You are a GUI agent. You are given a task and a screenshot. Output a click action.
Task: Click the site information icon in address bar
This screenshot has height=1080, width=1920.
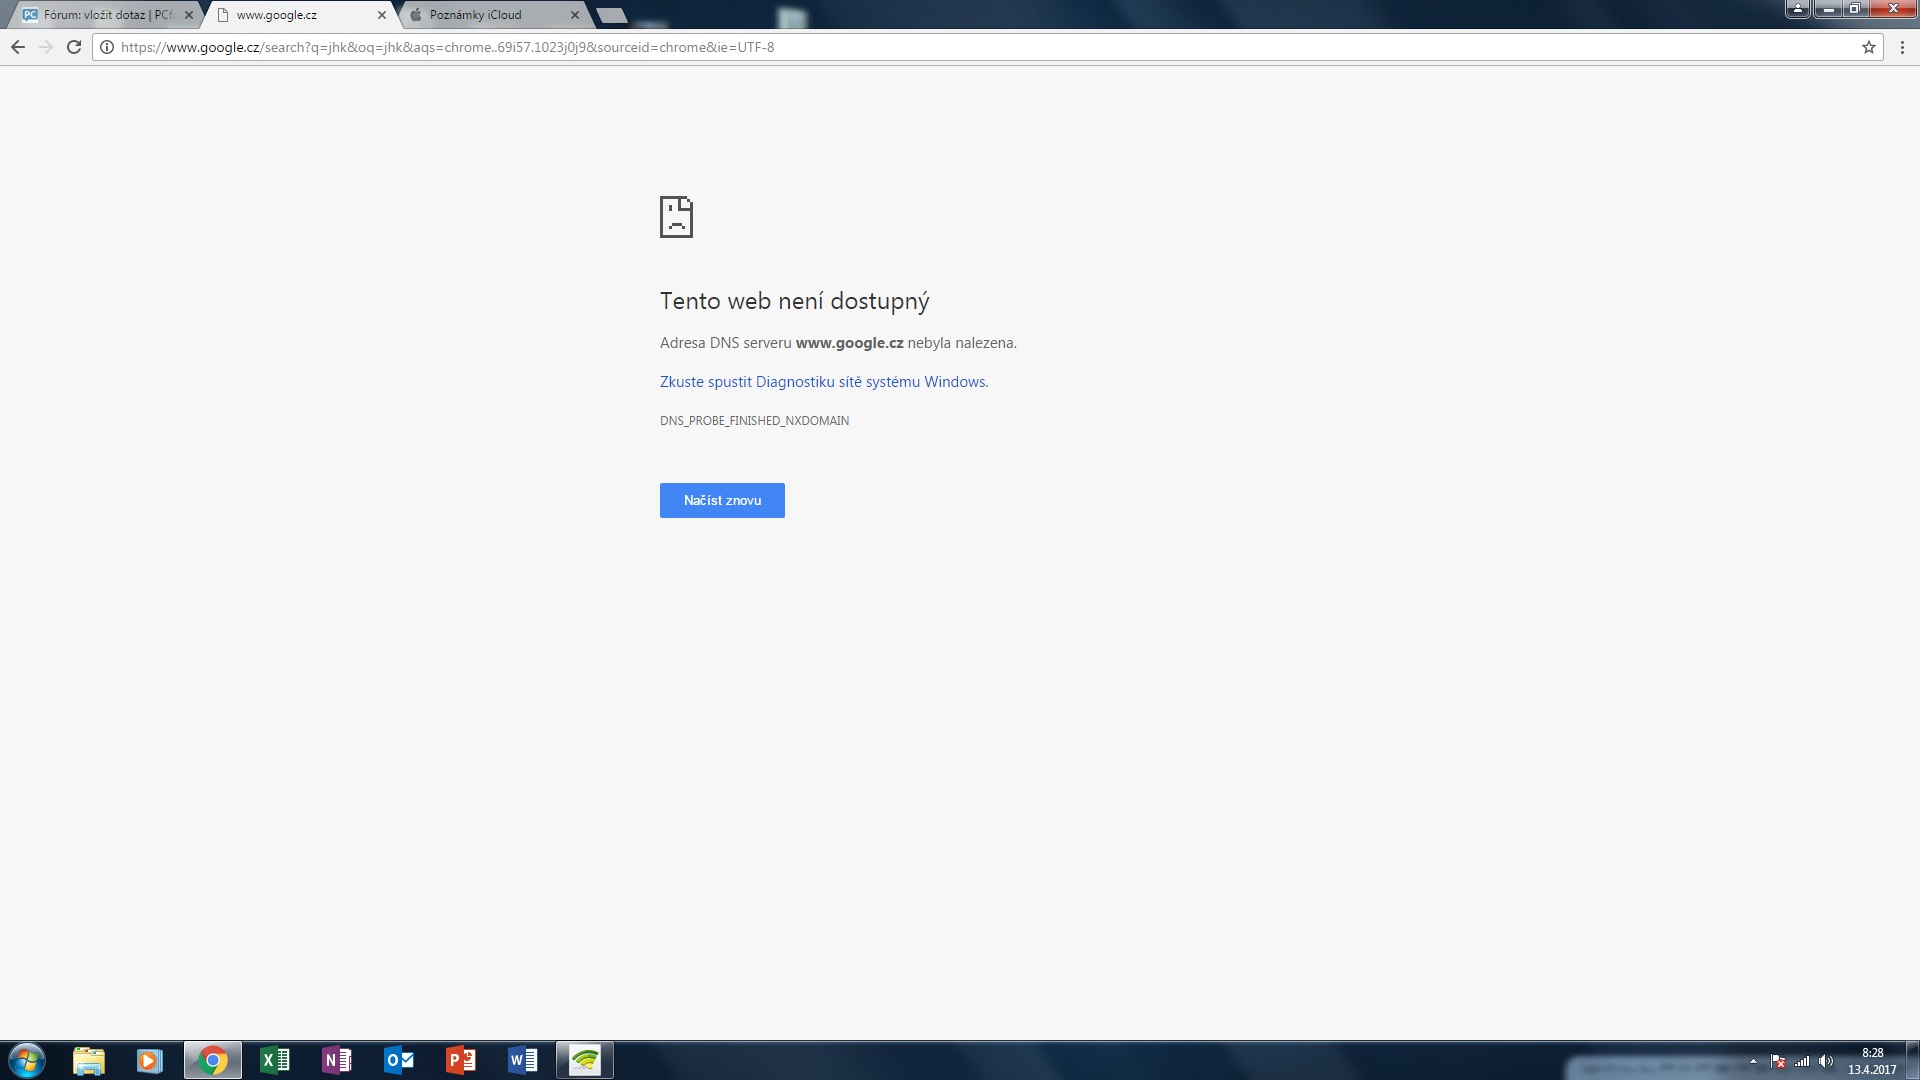pos(107,47)
